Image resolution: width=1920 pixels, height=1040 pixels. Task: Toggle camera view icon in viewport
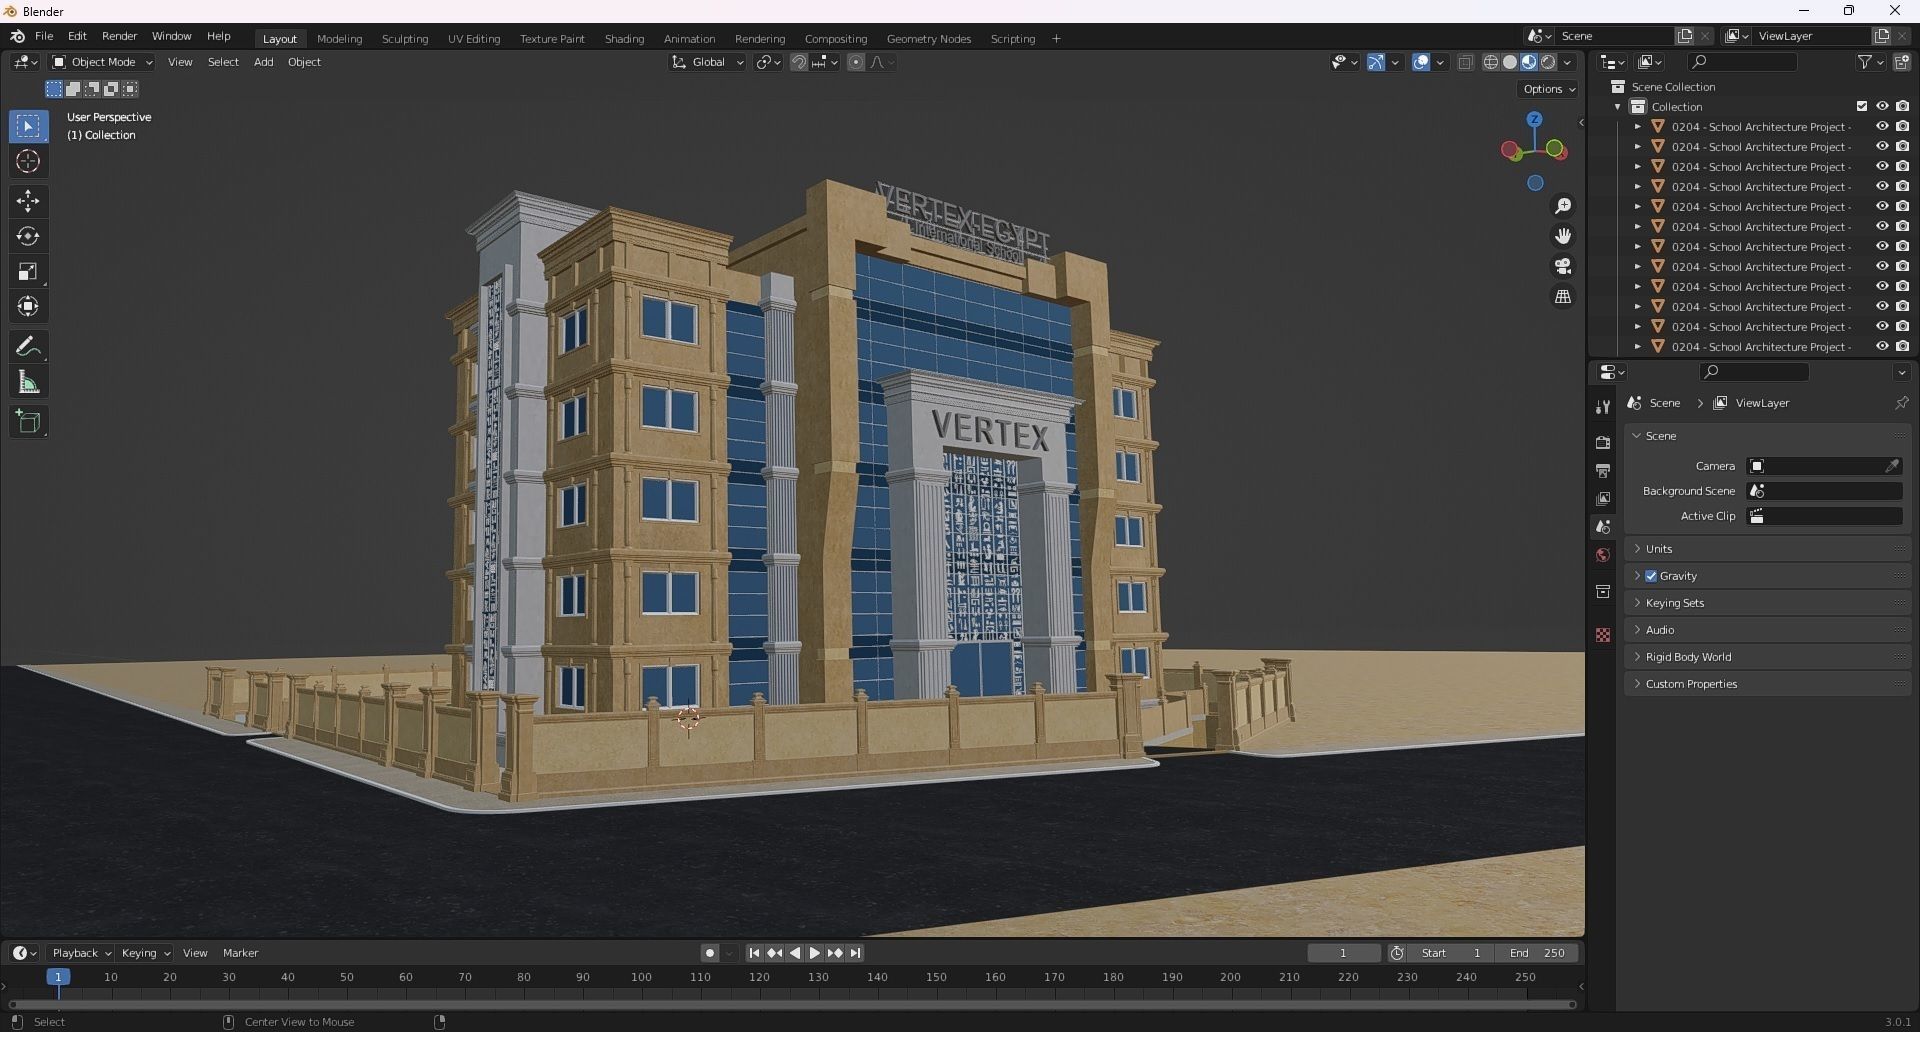coord(1562,266)
